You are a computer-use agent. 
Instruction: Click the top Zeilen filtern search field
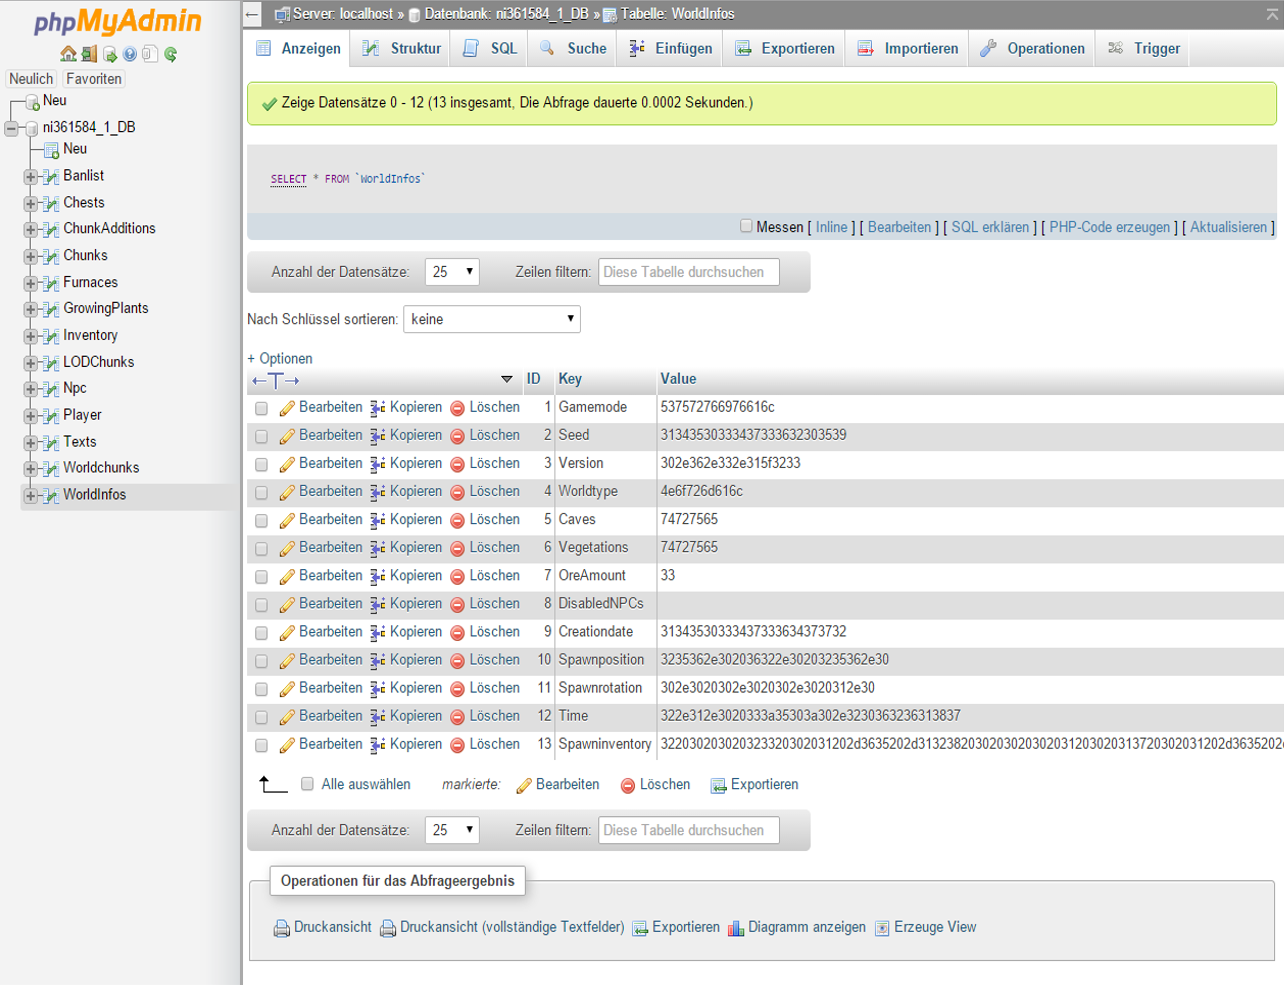click(x=688, y=272)
